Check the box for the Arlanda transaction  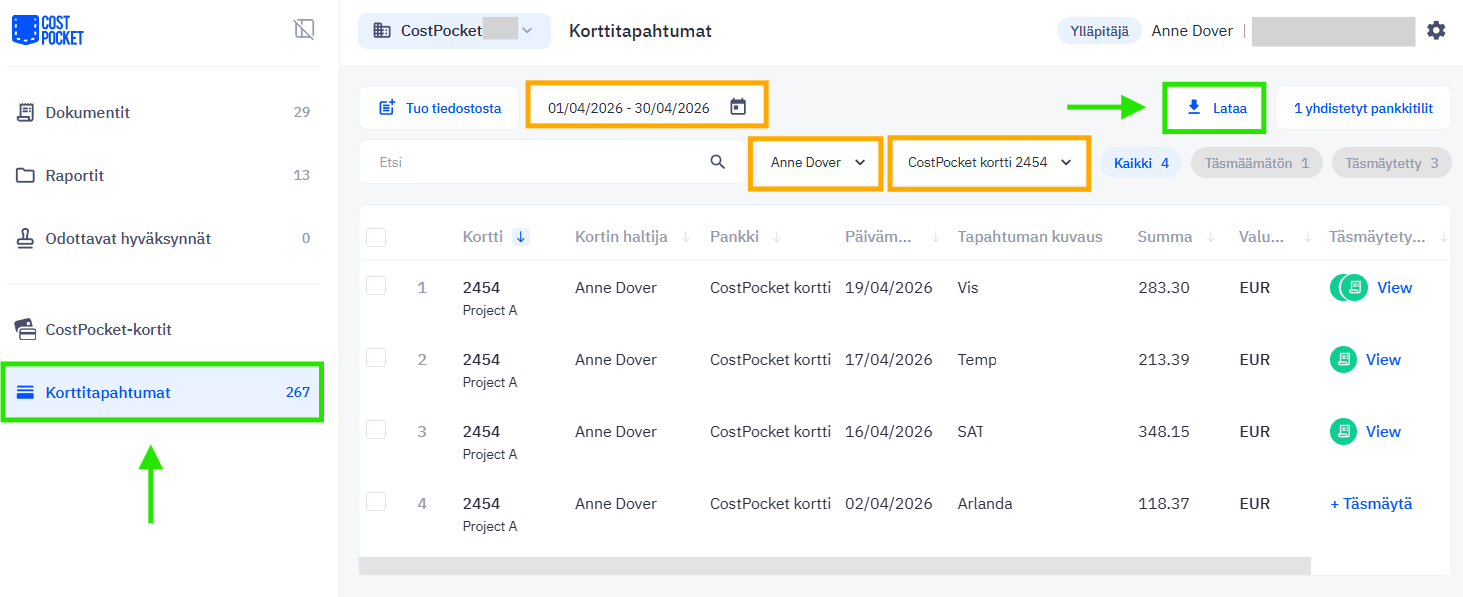[376, 502]
